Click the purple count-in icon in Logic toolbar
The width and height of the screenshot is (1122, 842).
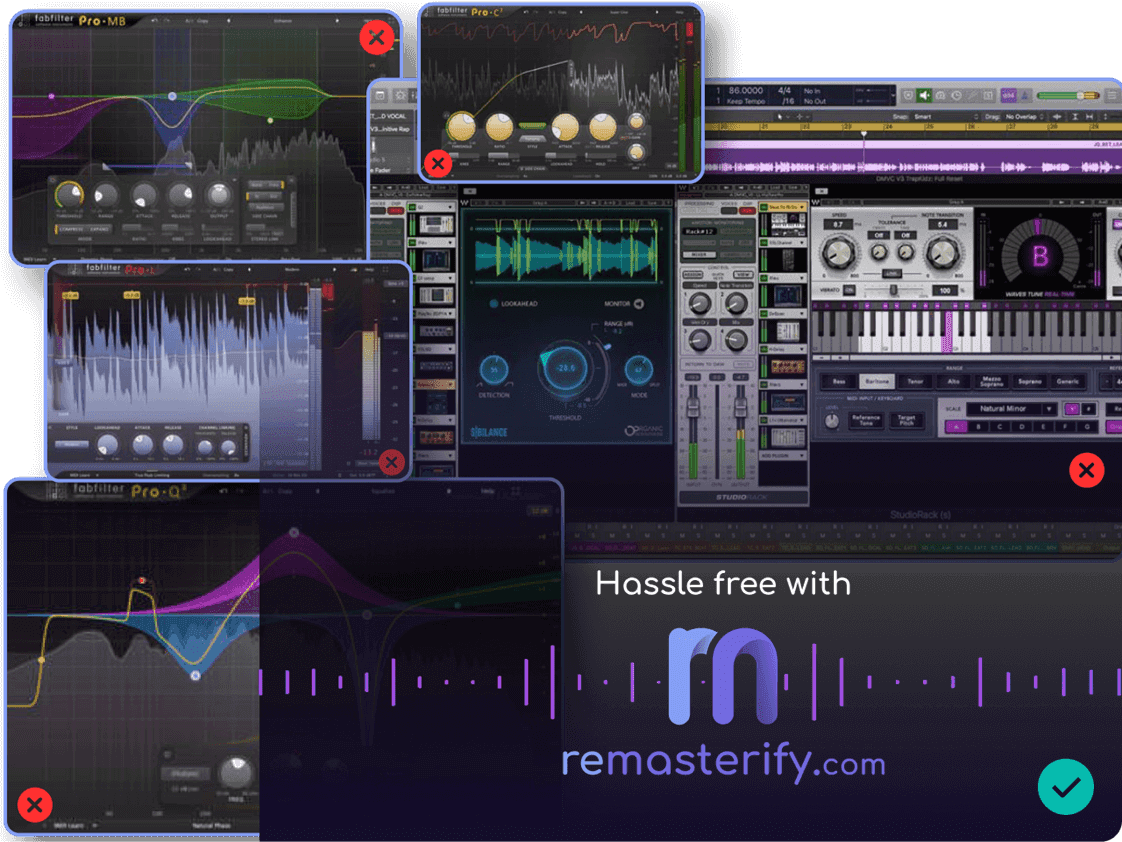[x=1008, y=95]
